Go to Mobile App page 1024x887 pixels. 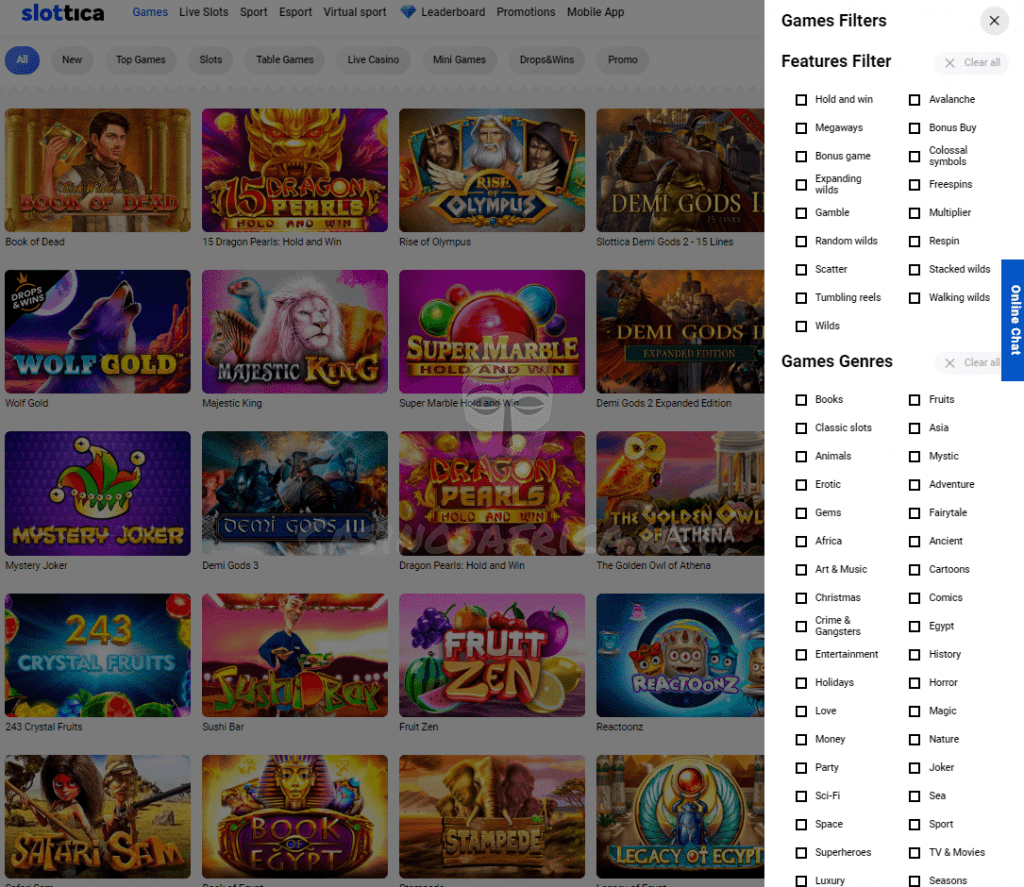click(596, 12)
